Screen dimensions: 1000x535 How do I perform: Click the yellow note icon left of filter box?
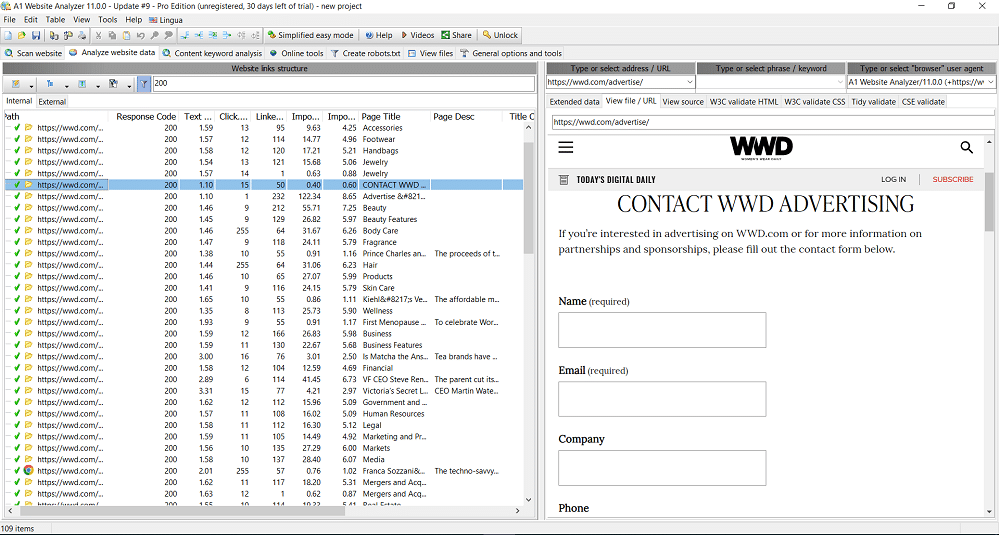(x=15, y=84)
